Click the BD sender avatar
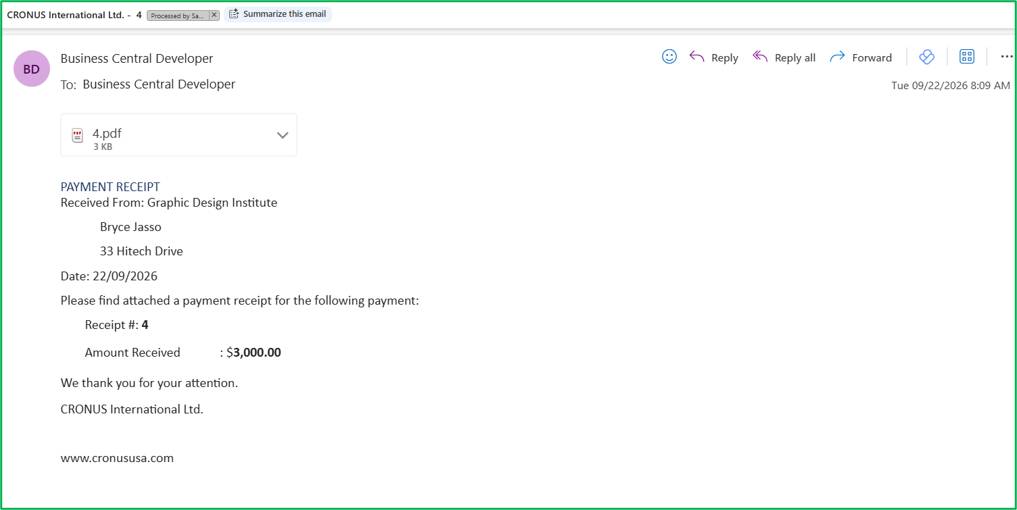This screenshot has height=510, width=1017. tap(32, 69)
